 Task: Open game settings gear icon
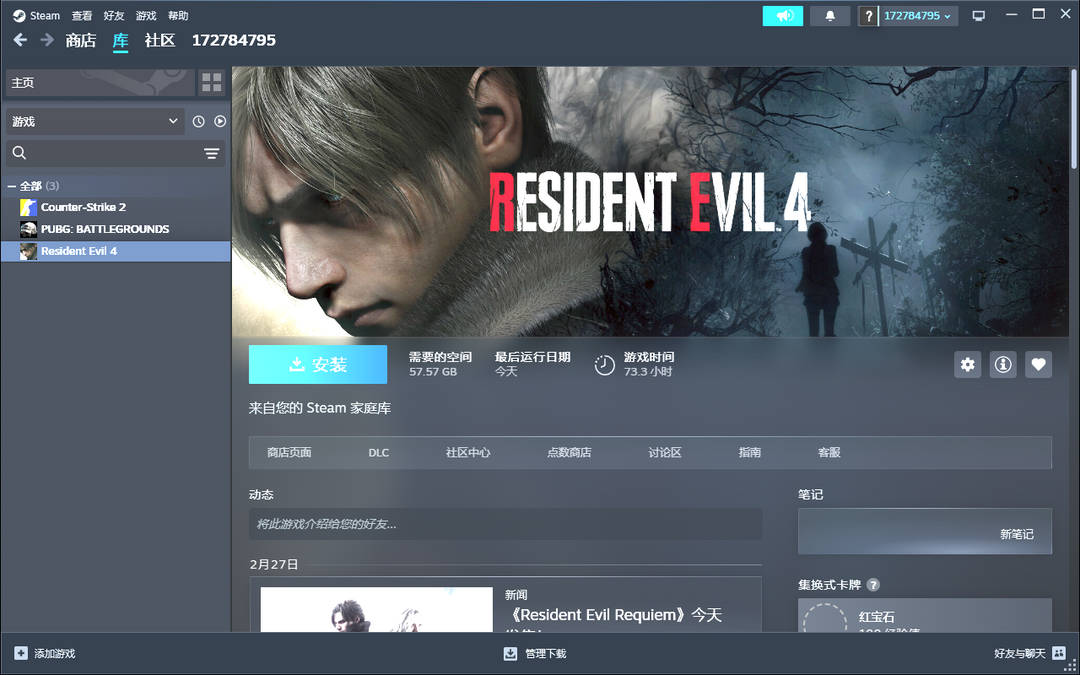click(967, 365)
